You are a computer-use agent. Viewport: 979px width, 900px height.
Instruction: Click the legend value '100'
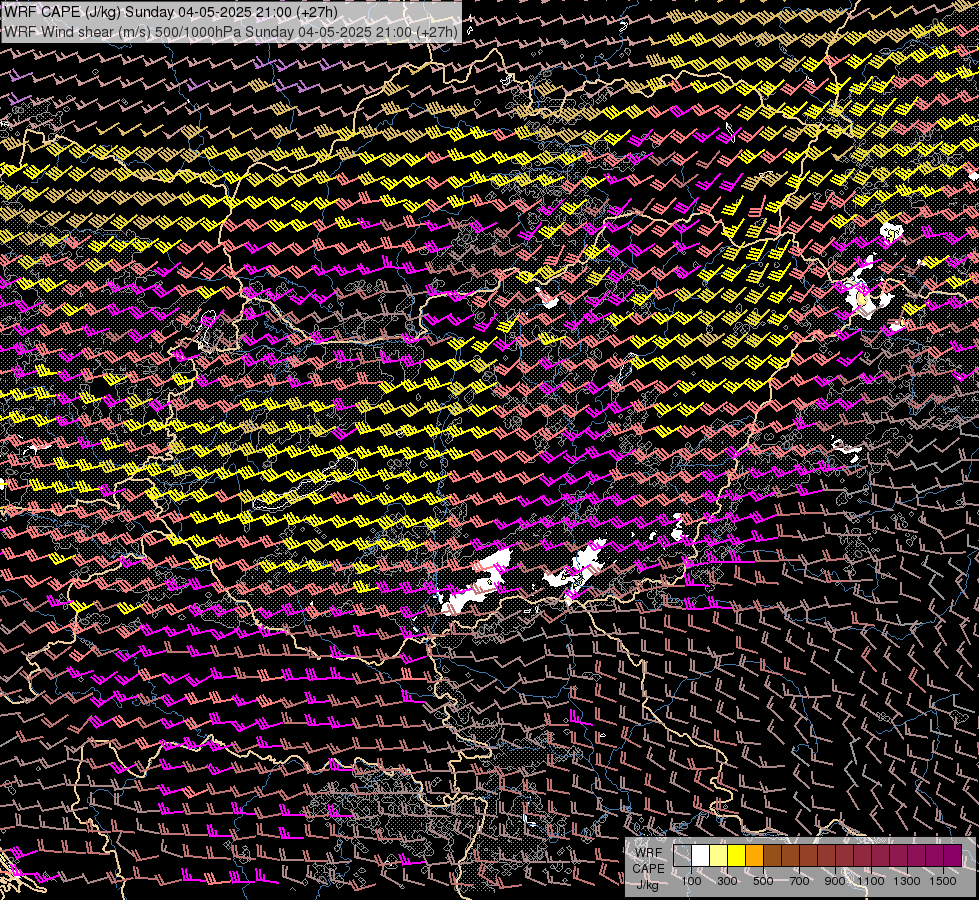(x=691, y=881)
